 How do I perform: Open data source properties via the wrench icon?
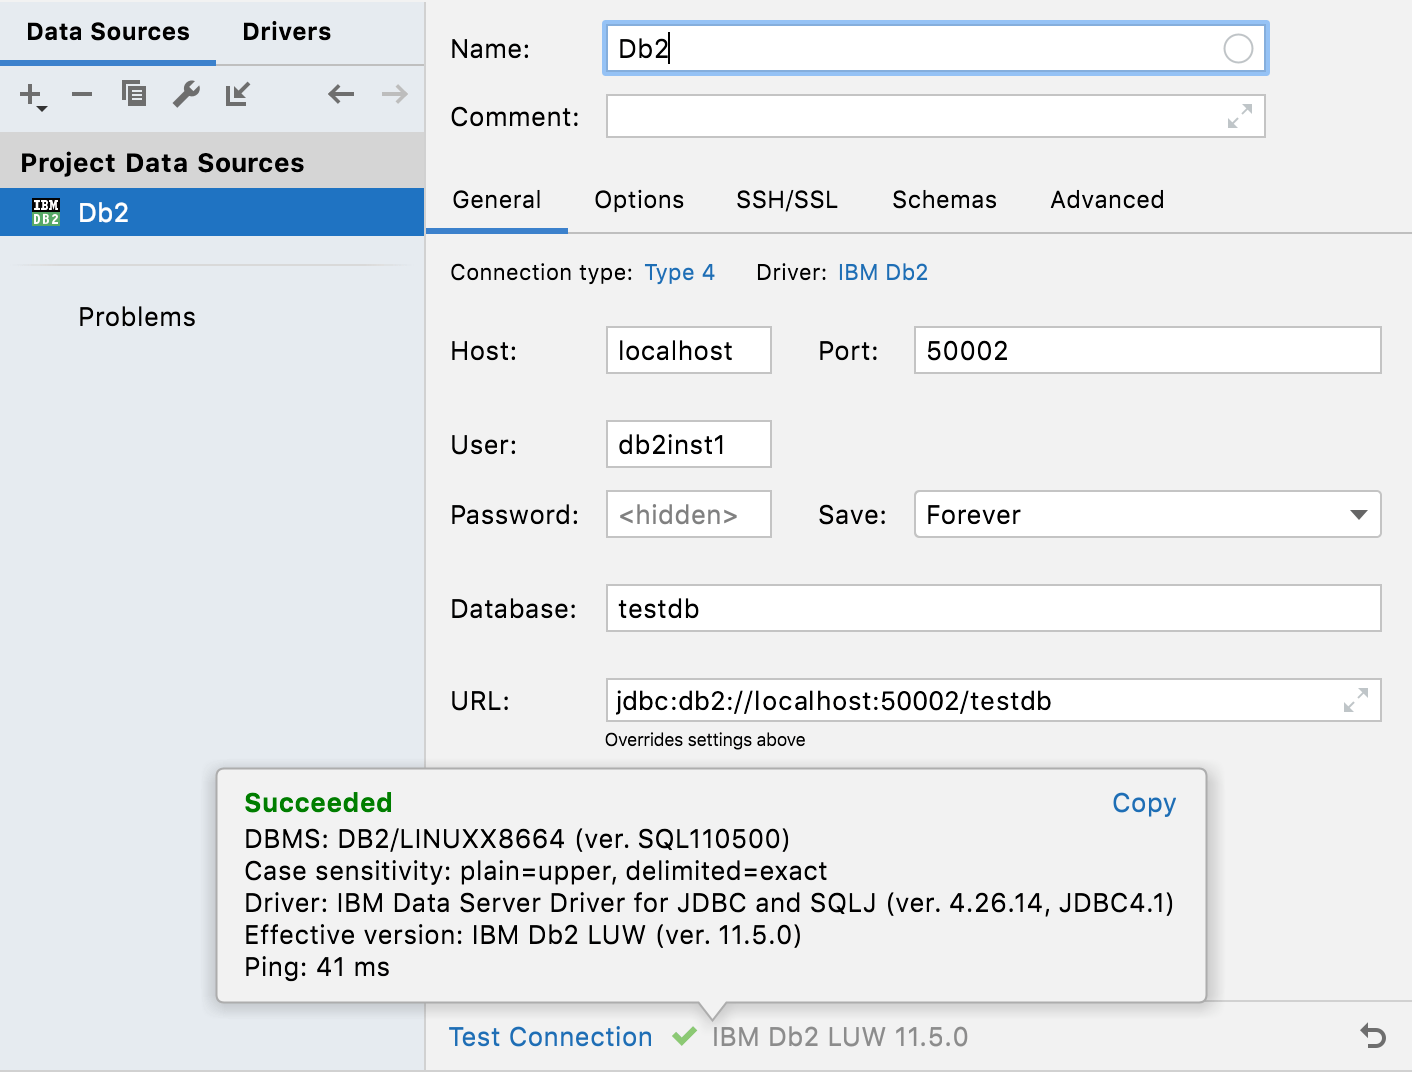coord(186,94)
